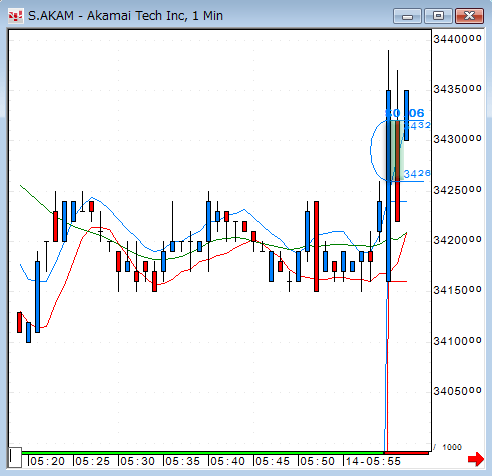Image resolution: width=492 pixels, height=476 pixels.
Task: Click the 3432 annotation price label
Action: (417, 126)
